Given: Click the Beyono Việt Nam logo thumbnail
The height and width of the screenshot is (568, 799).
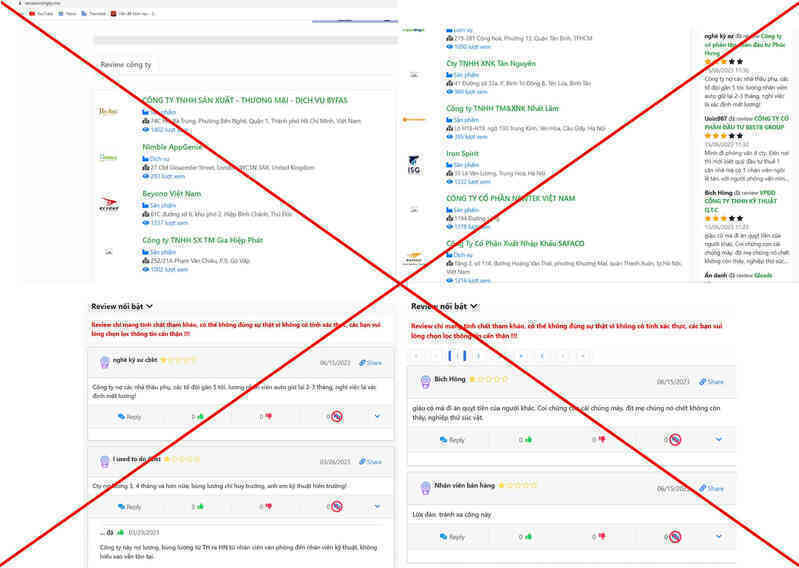Looking at the screenshot, I should coord(109,204).
